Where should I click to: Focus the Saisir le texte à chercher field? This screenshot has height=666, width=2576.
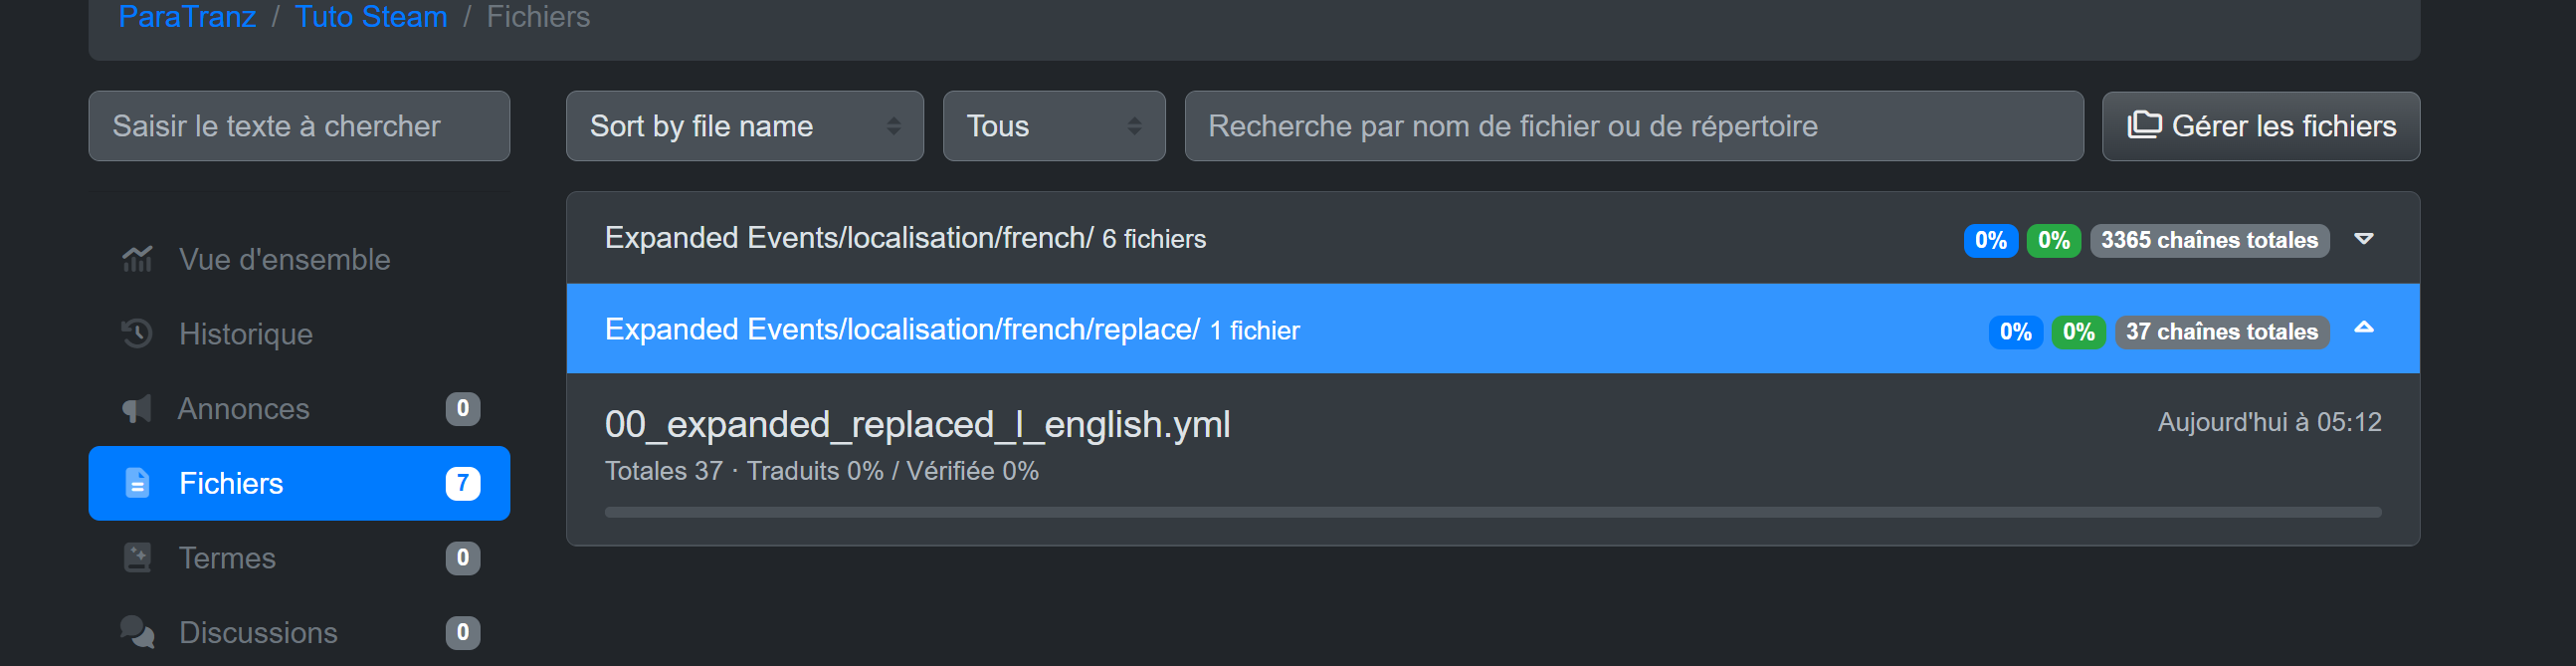pos(299,126)
